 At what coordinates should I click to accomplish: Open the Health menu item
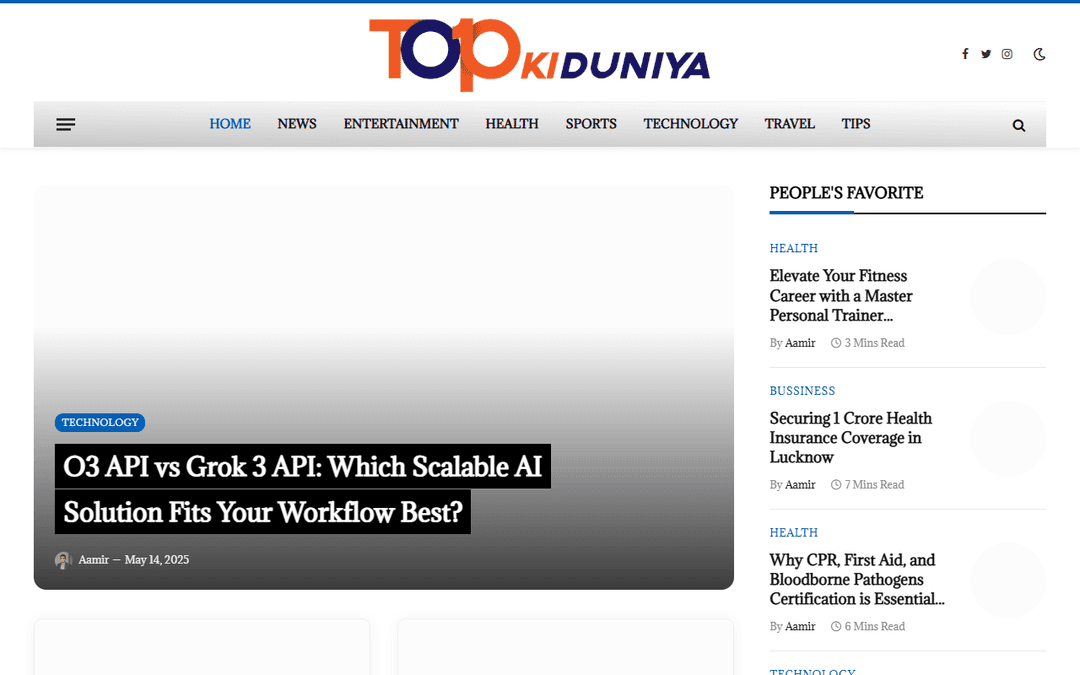512,124
